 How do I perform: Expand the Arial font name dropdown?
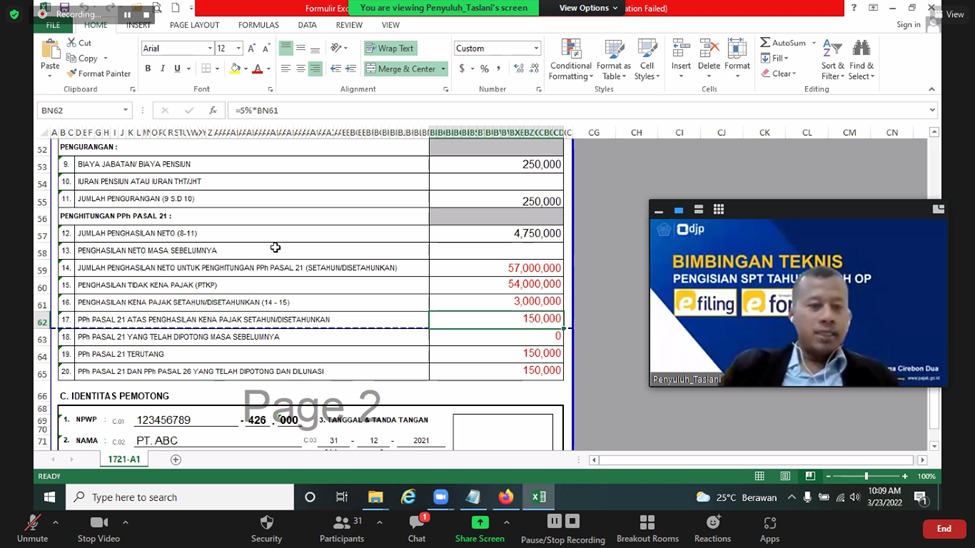209,48
